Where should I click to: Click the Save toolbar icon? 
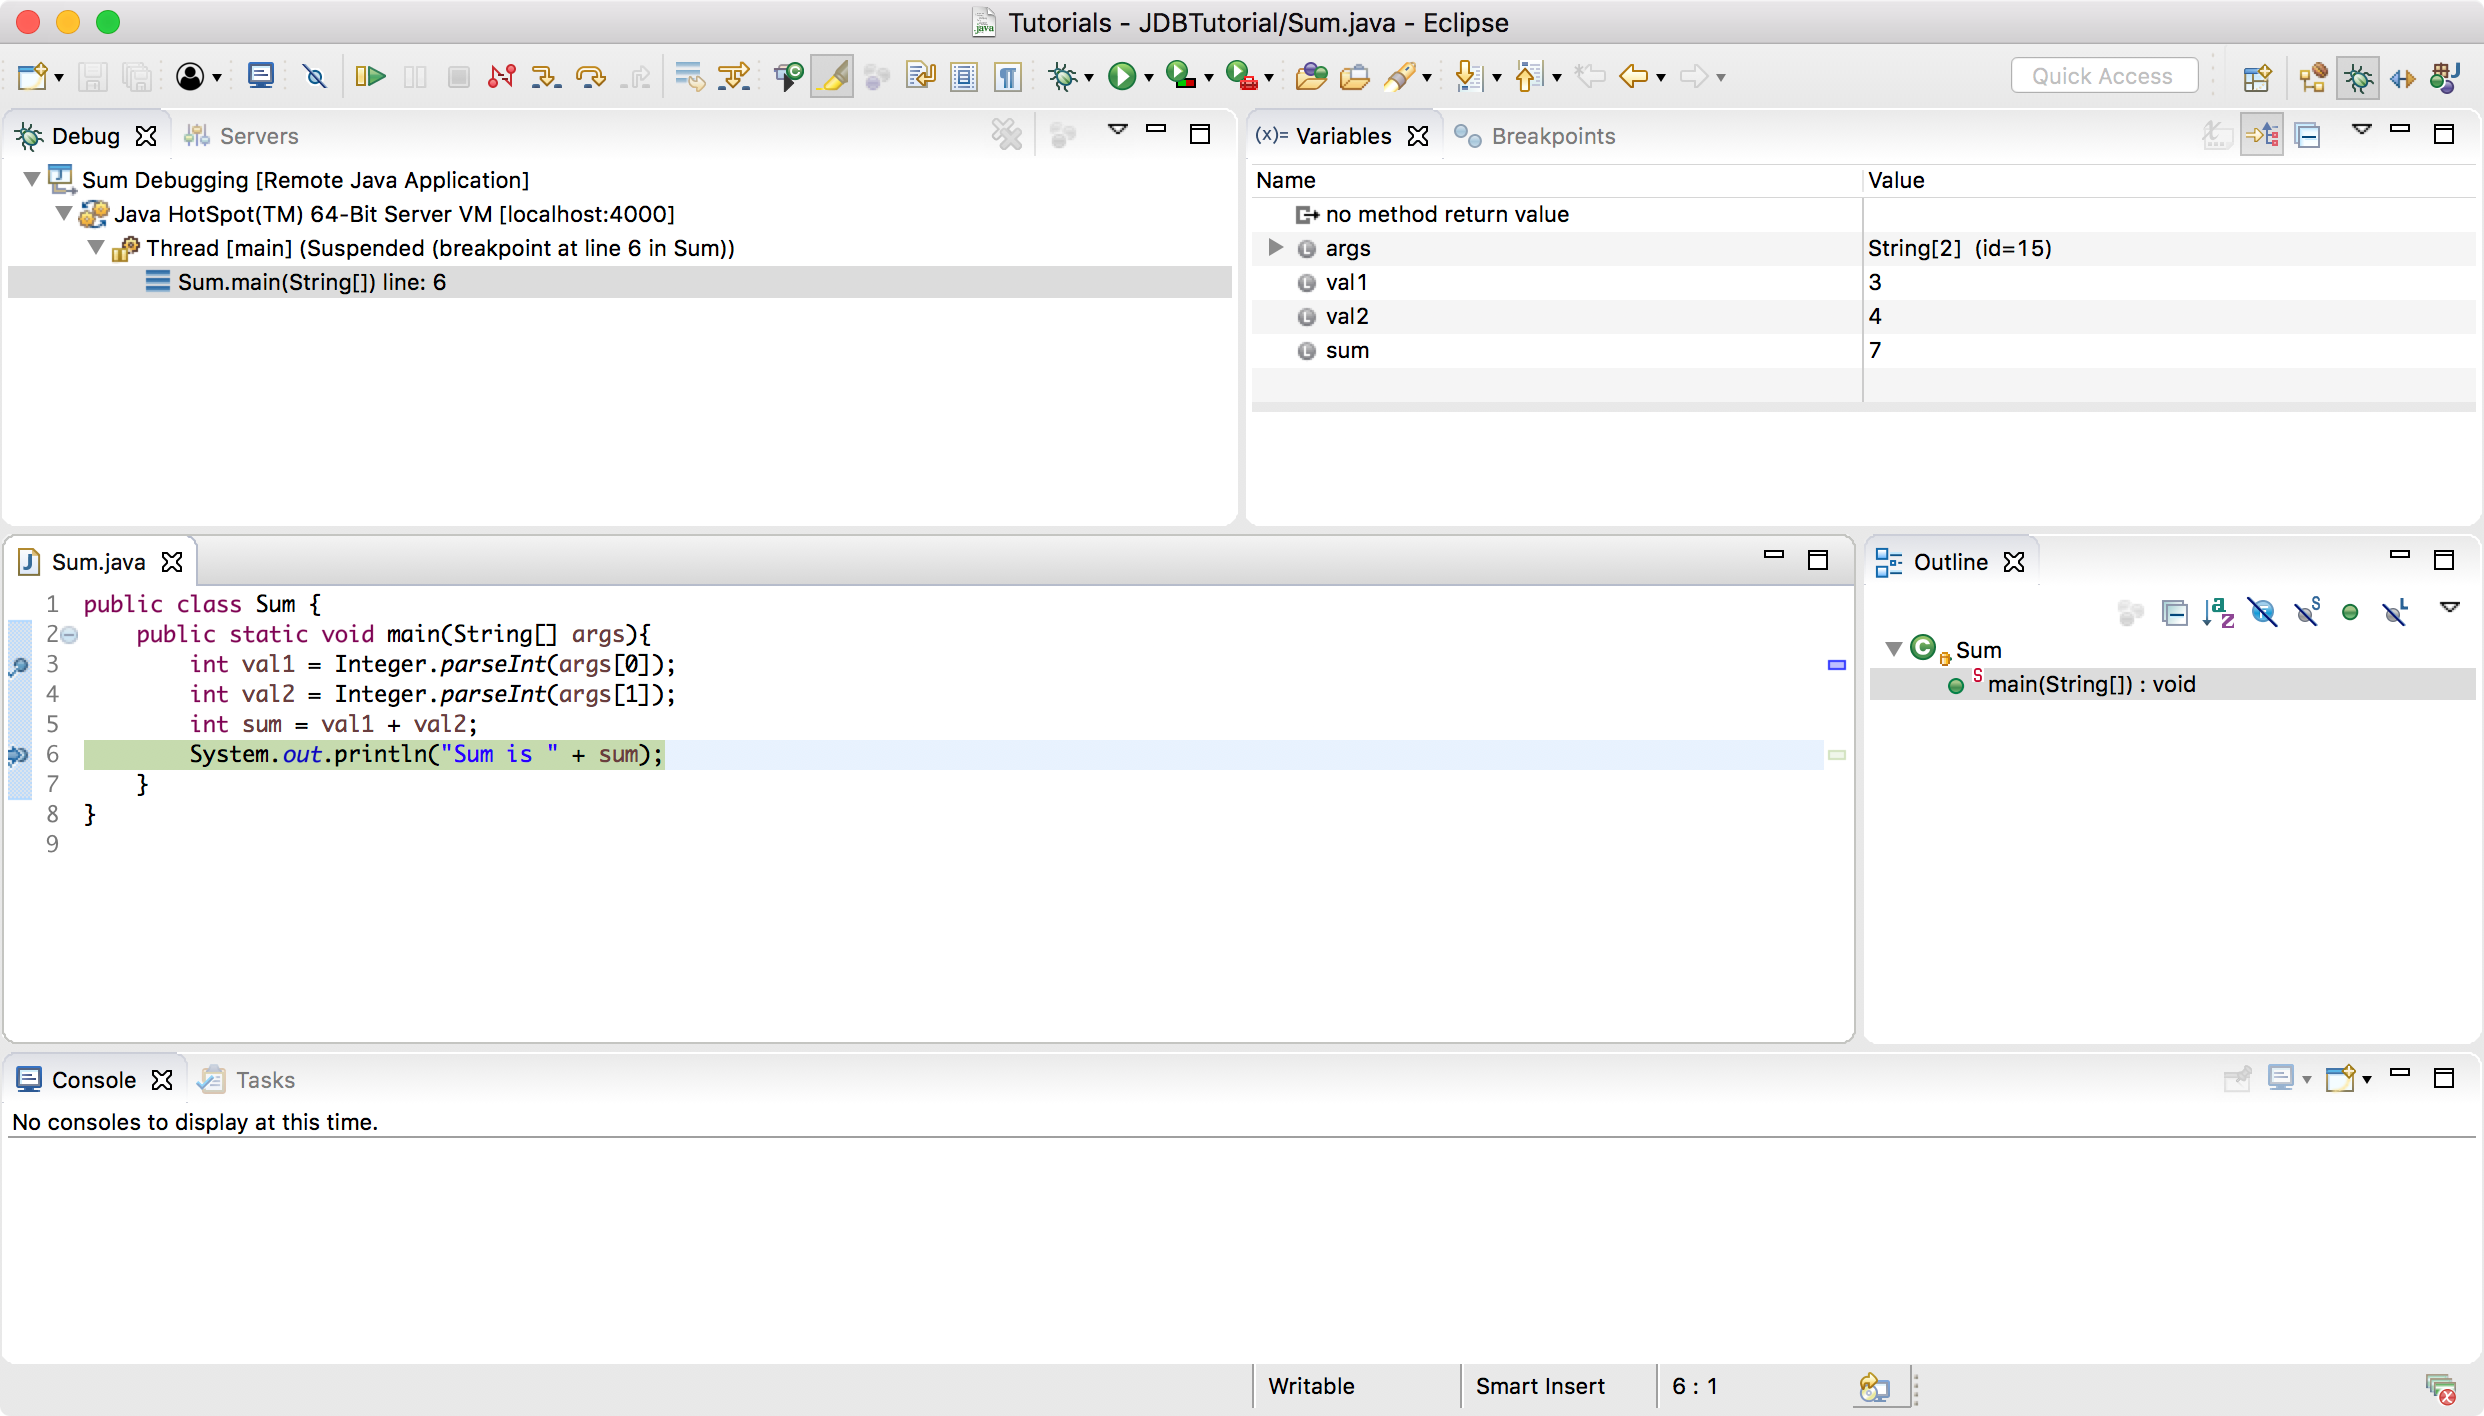pos(93,76)
